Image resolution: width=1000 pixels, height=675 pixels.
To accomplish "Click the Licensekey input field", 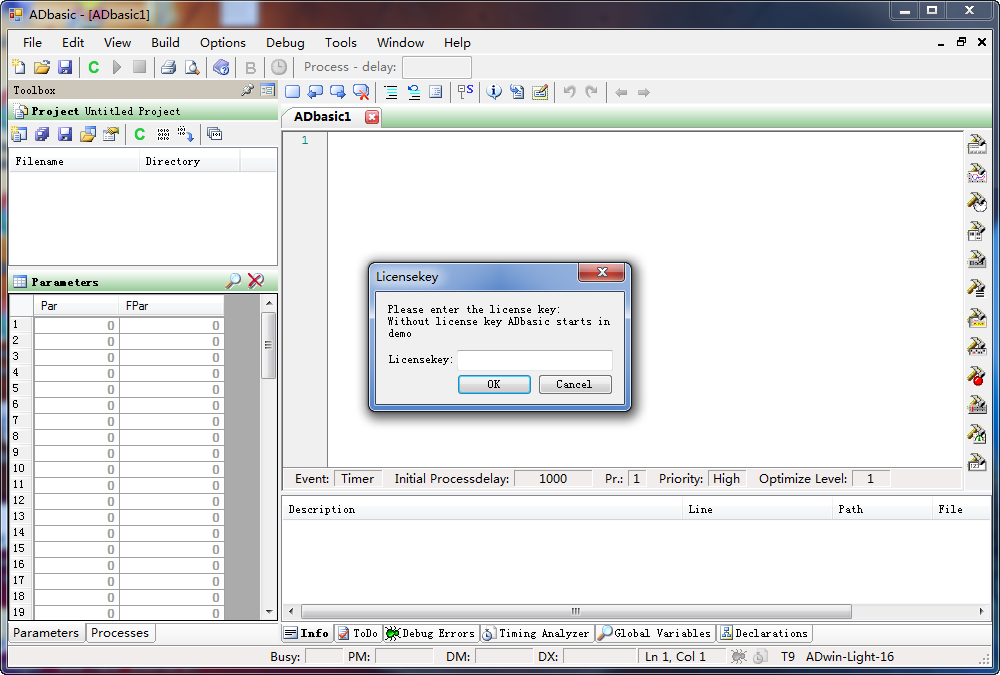I will [534, 360].
